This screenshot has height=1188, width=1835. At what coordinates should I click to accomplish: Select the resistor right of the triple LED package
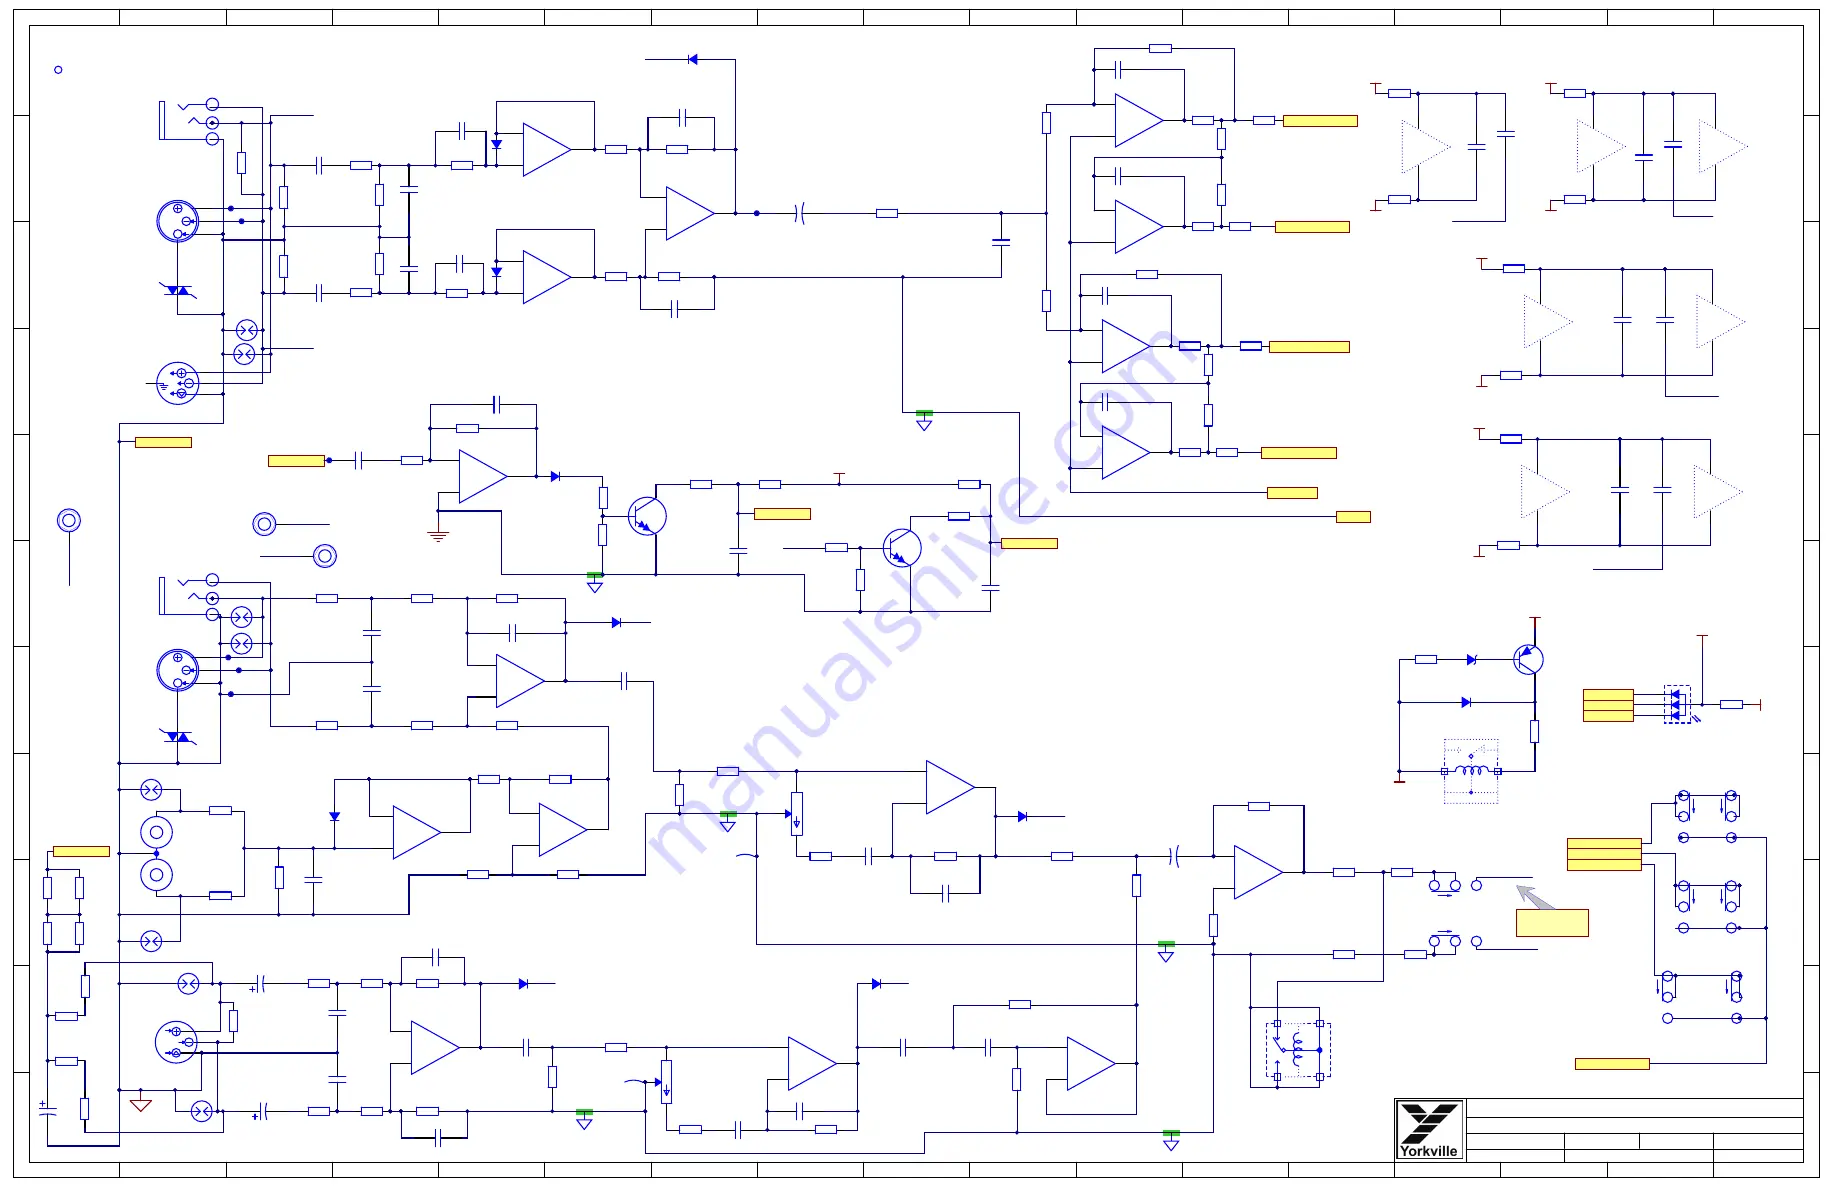click(1731, 705)
